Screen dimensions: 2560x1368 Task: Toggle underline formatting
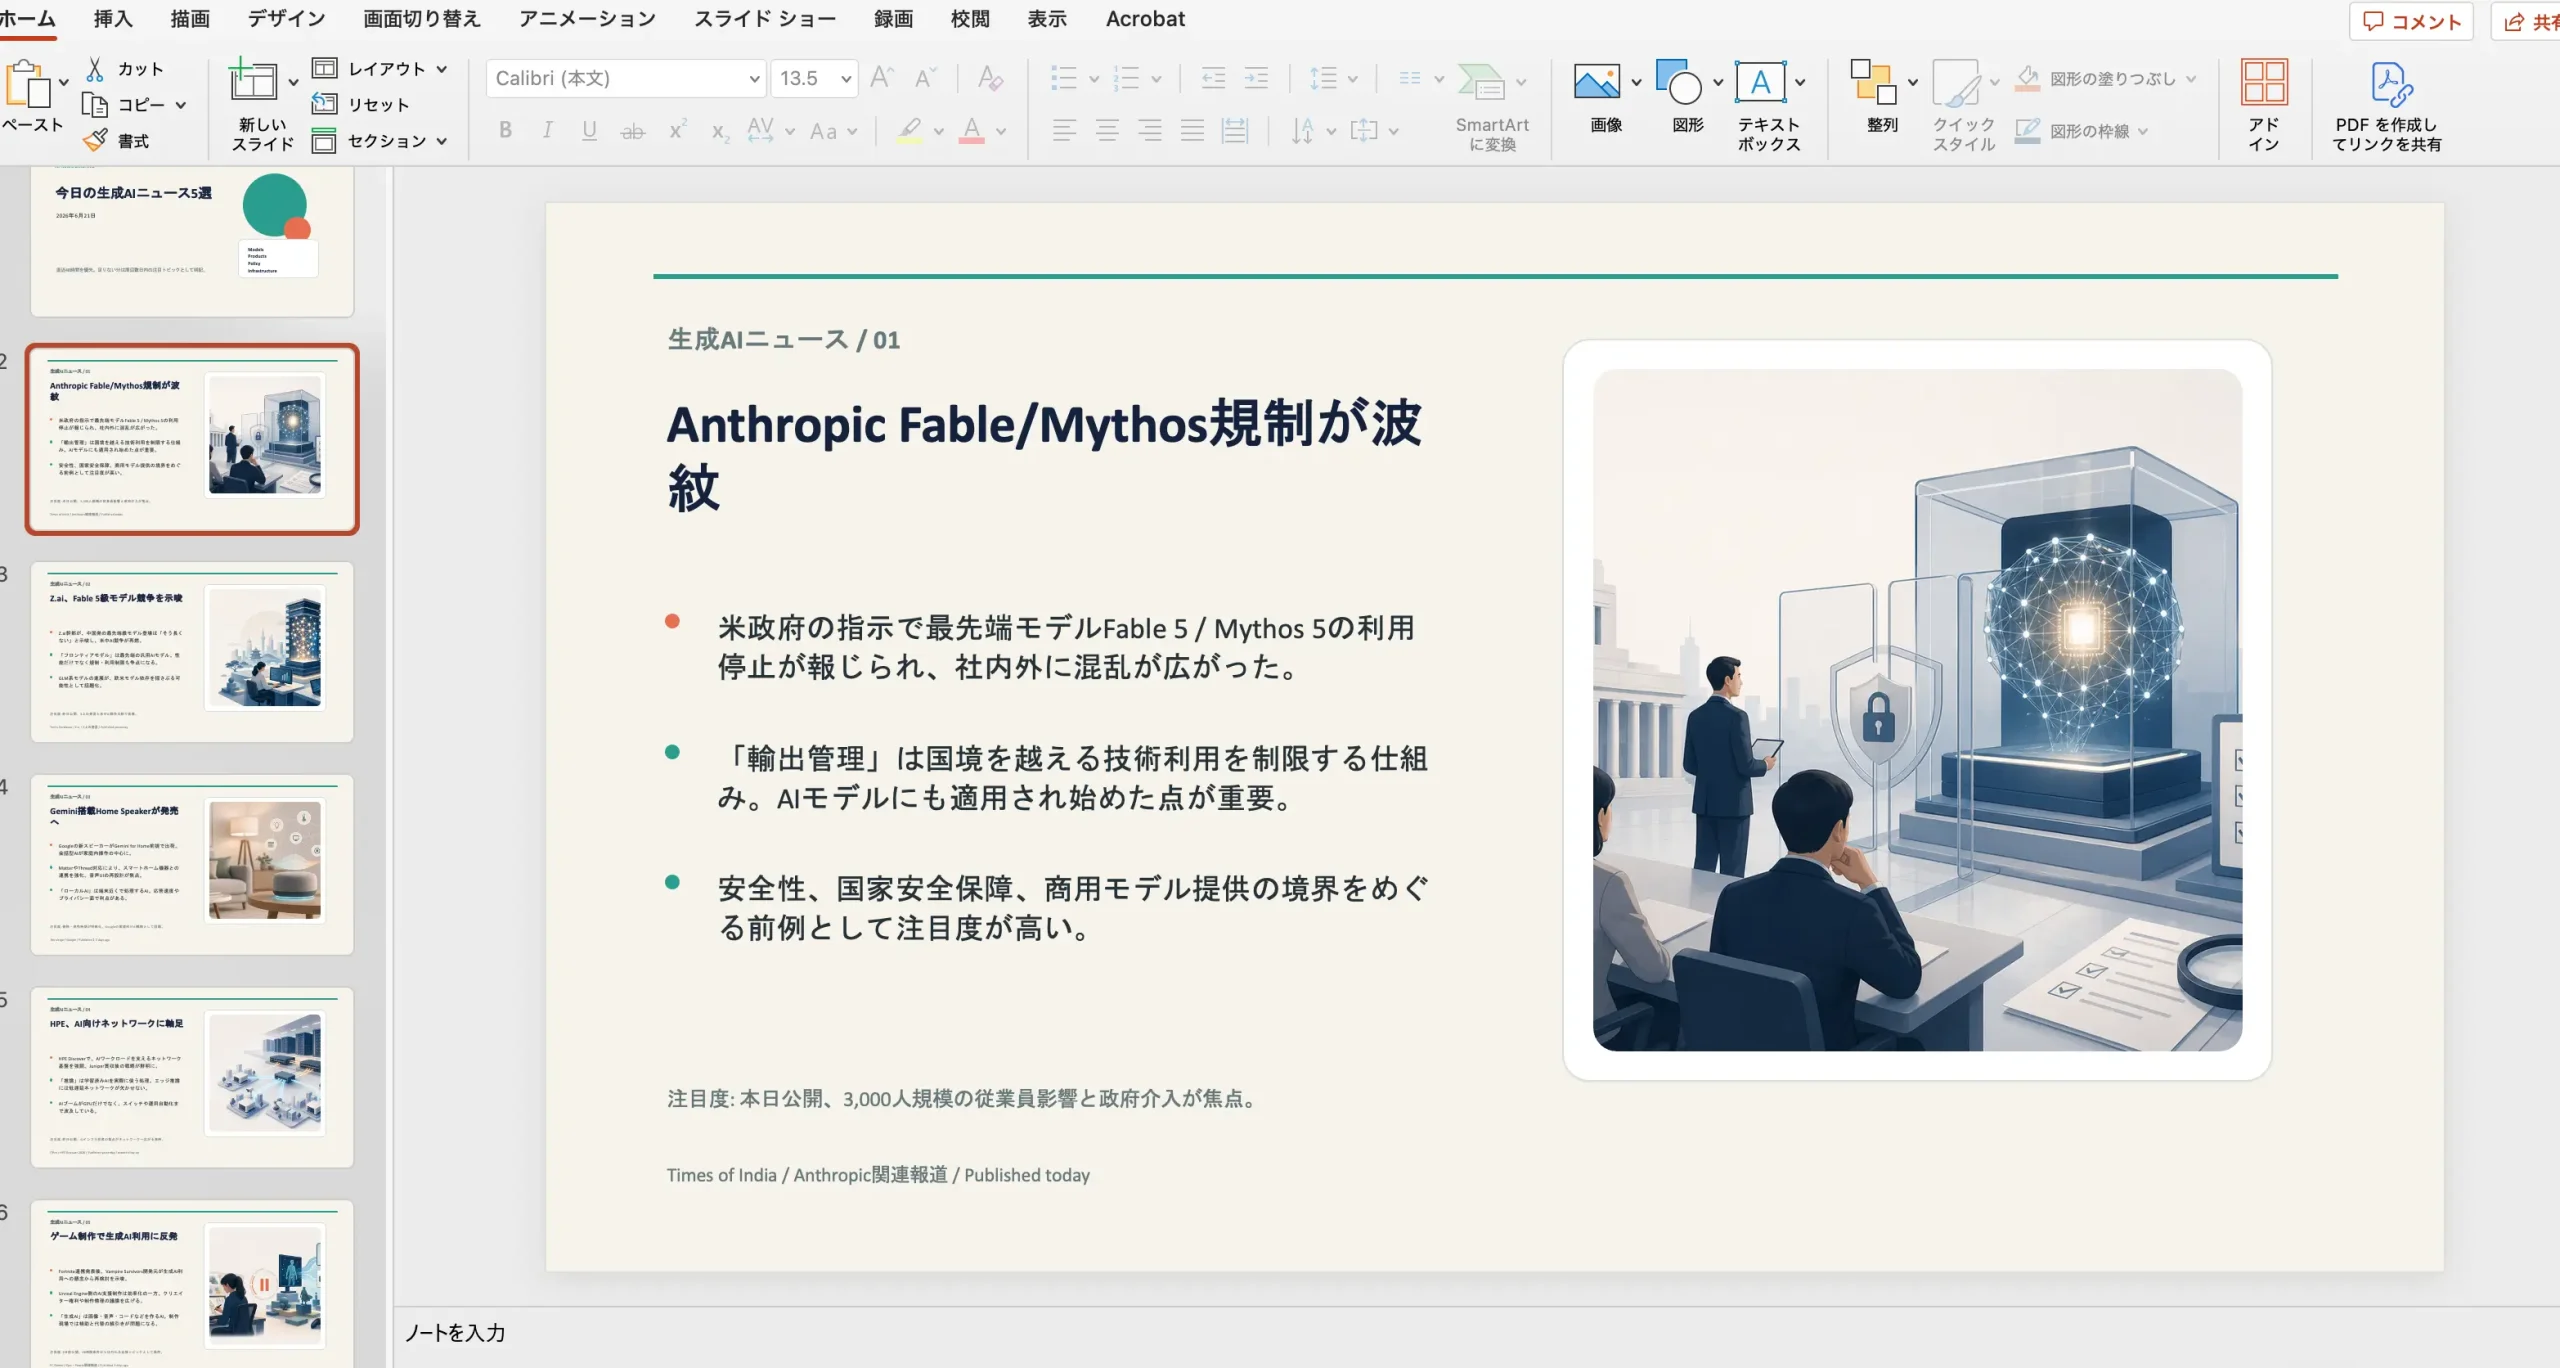tap(589, 130)
